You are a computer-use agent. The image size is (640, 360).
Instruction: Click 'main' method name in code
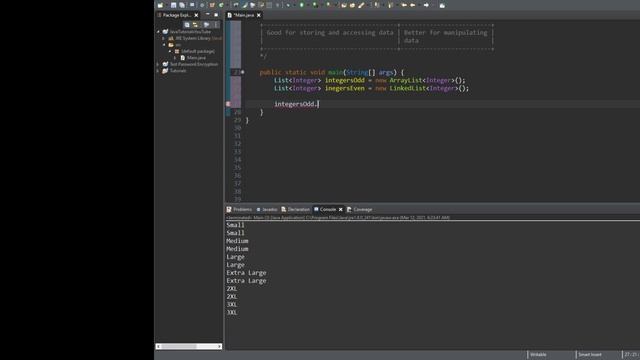[x=336, y=72]
